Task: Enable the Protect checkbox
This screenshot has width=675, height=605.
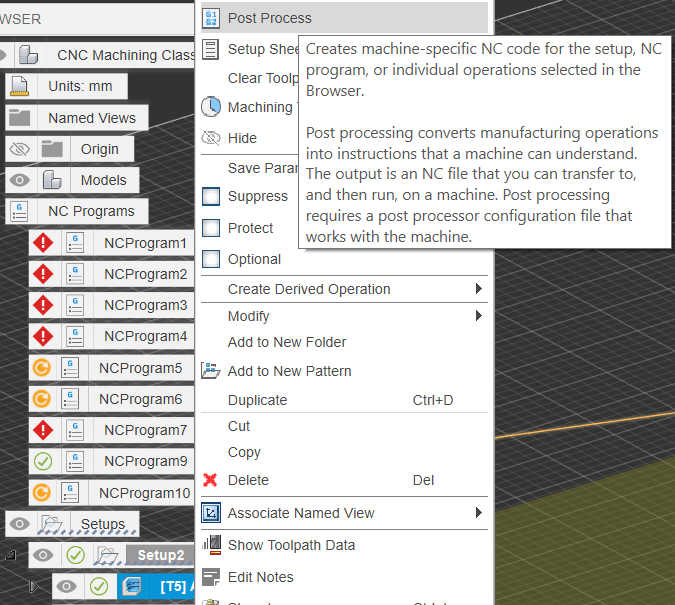Action: [211, 228]
